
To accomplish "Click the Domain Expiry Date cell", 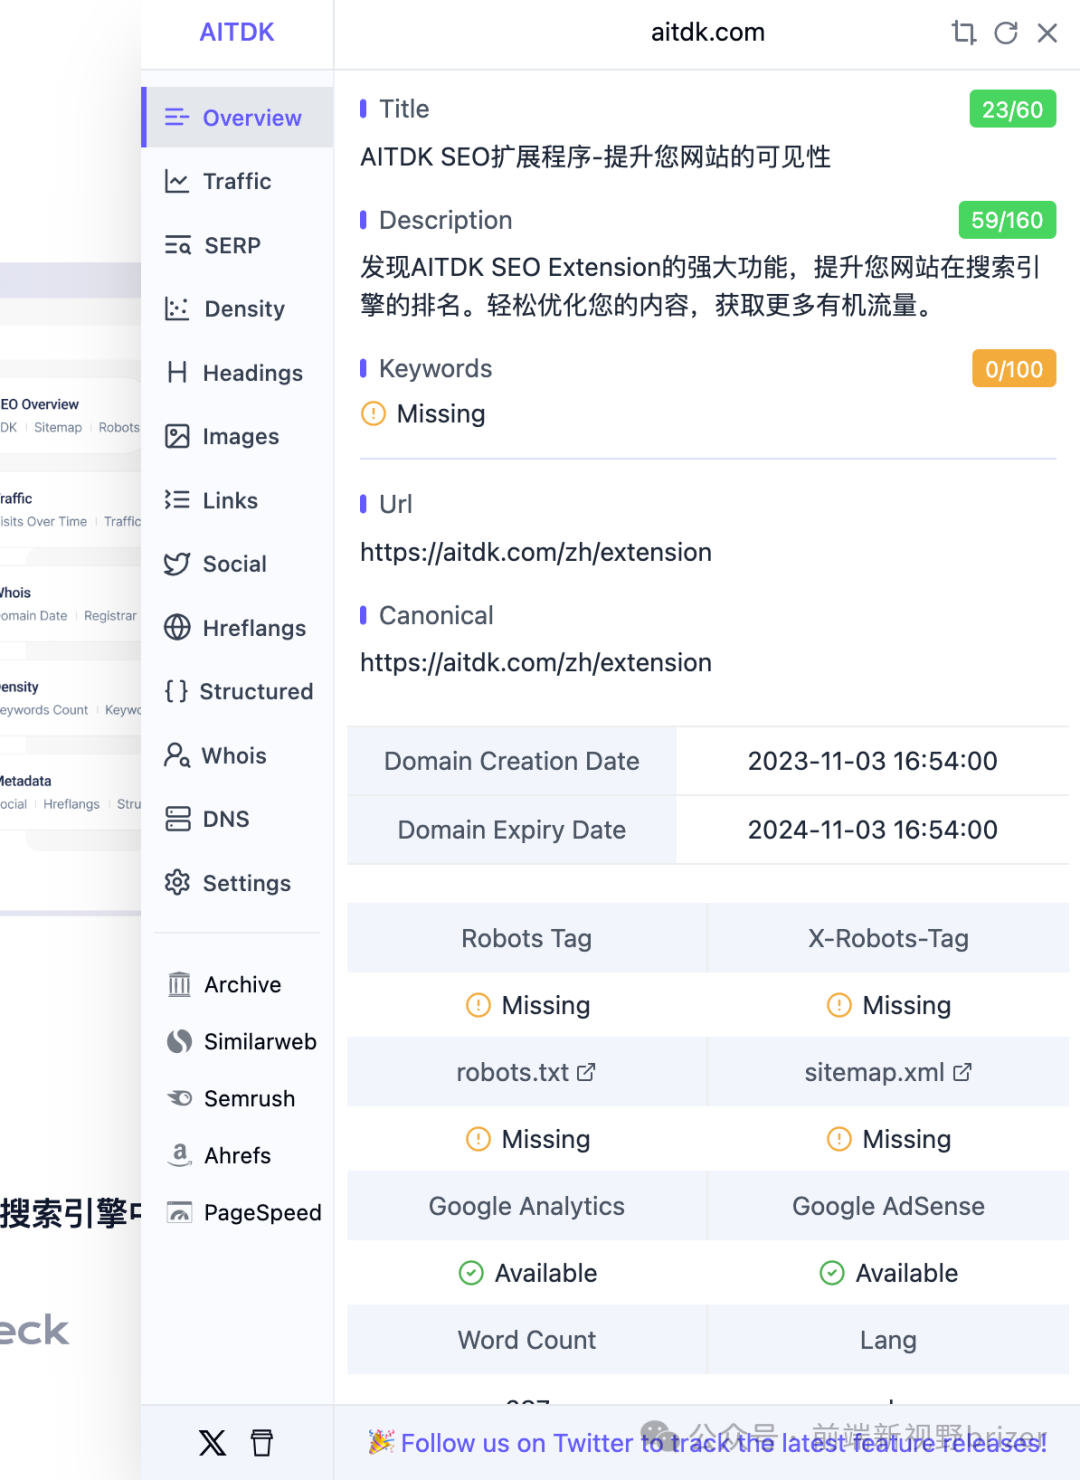I will 512,830.
